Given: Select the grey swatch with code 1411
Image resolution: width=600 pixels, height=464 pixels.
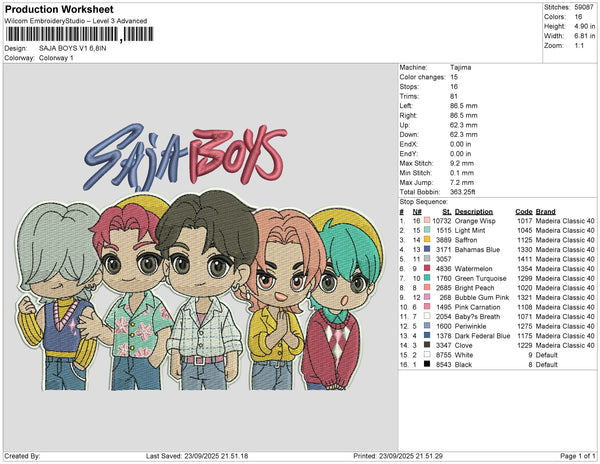Looking at the screenshot, I should coord(427,259).
